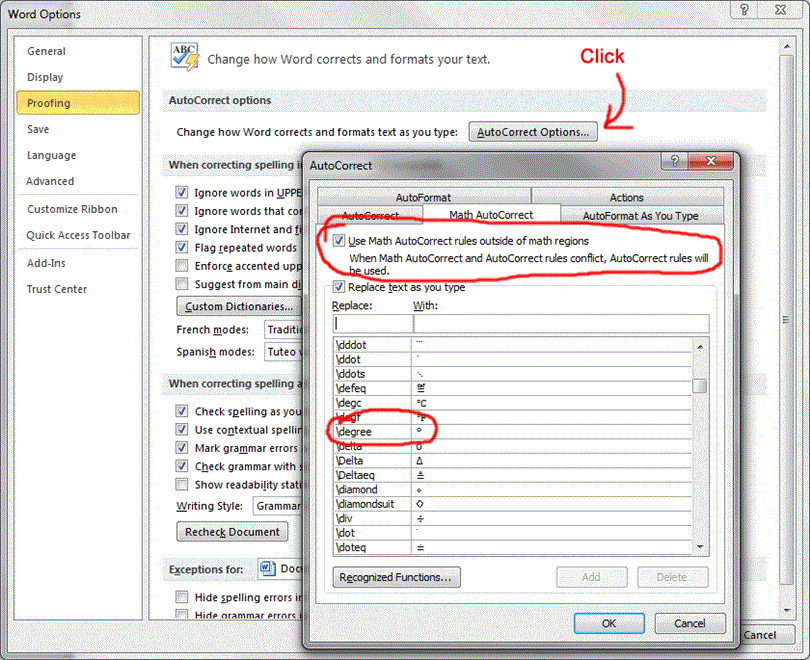
Task: Open the Spanish modes dropdown
Action: point(284,352)
